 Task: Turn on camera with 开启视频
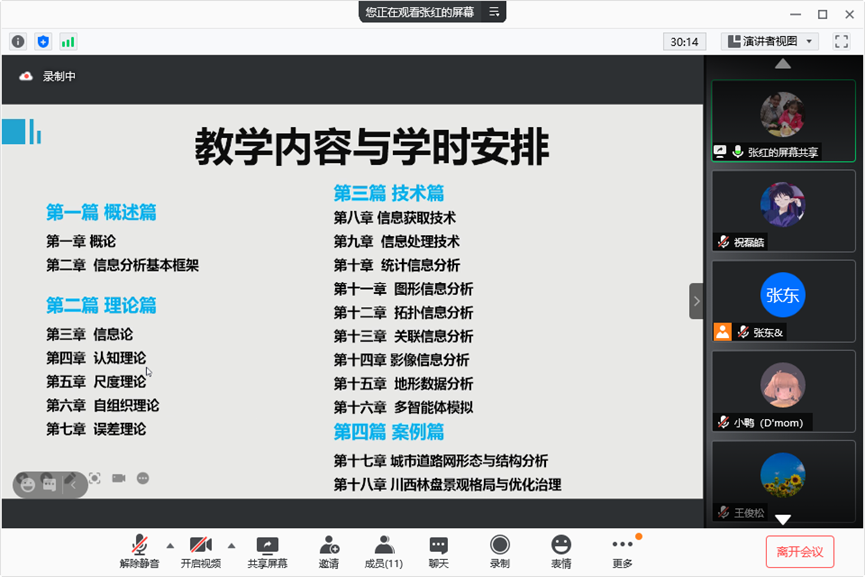200,551
